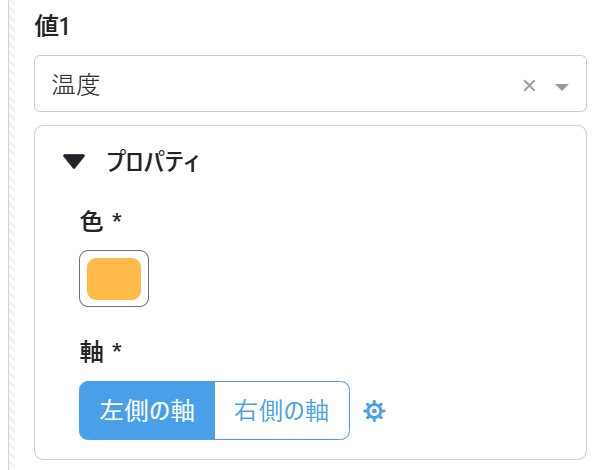Click empty space right of the color swatch

click(x=350, y=279)
